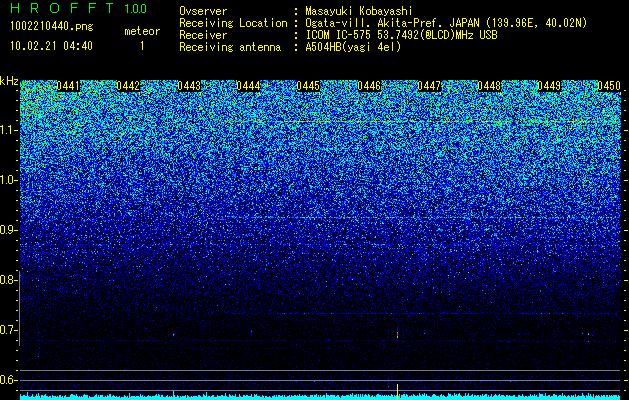Click the 'meteor' count label
629x400 pixels.
tap(142, 31)
